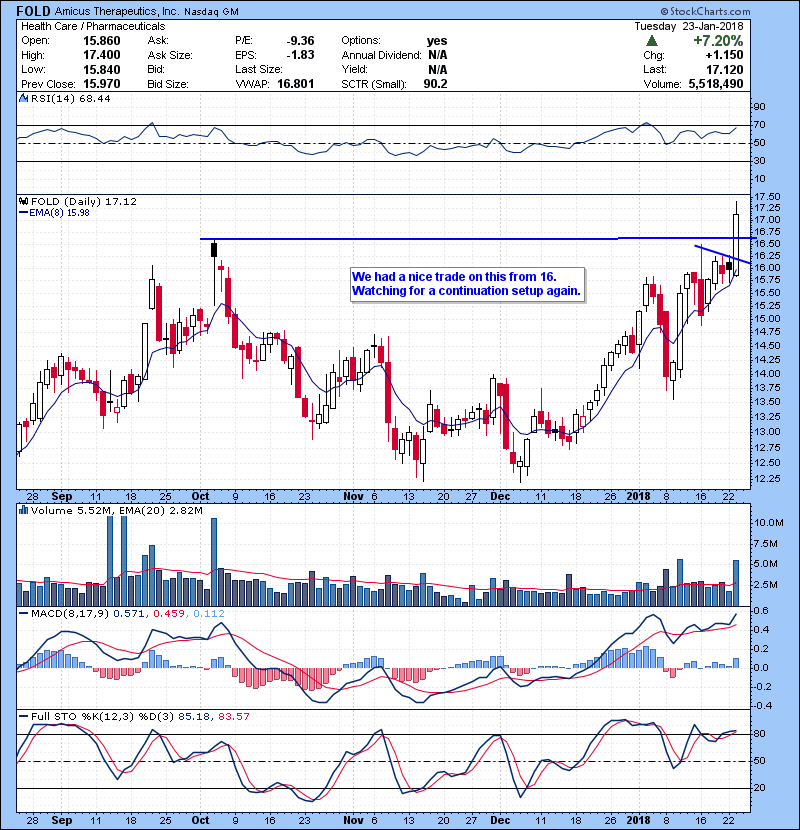The height and width of the screenshot is (830, 800).
Task: Click the Last Size label
Action: coord(258,69)
